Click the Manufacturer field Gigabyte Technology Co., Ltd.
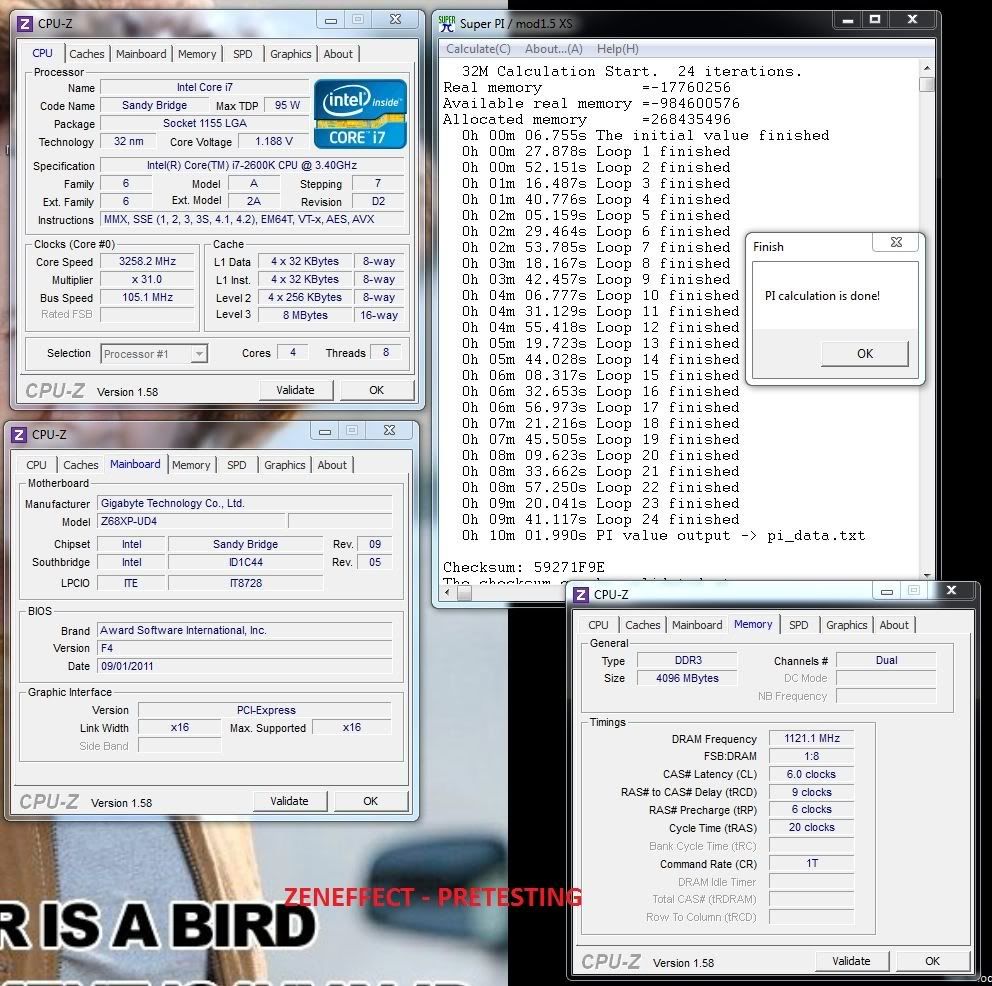Image resolution: width=992 pixels, height=986 pixels. pyautogui.click(x=245, y=504)
